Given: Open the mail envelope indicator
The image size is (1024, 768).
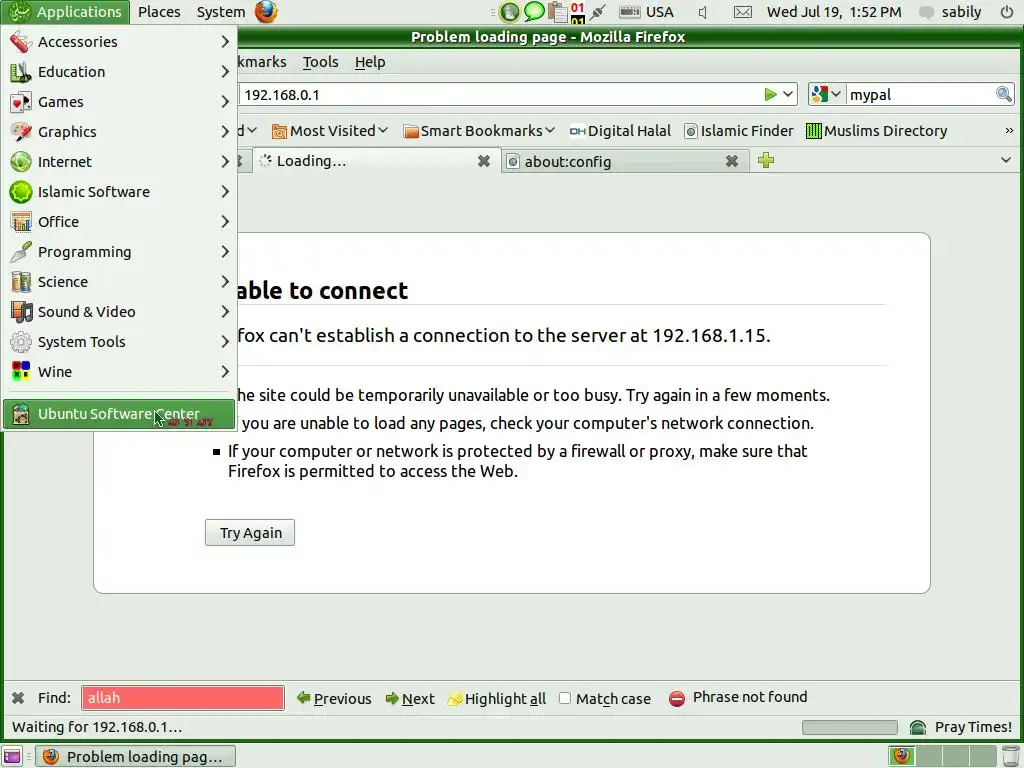Looking at the screenshot, I should coord(743,12).
